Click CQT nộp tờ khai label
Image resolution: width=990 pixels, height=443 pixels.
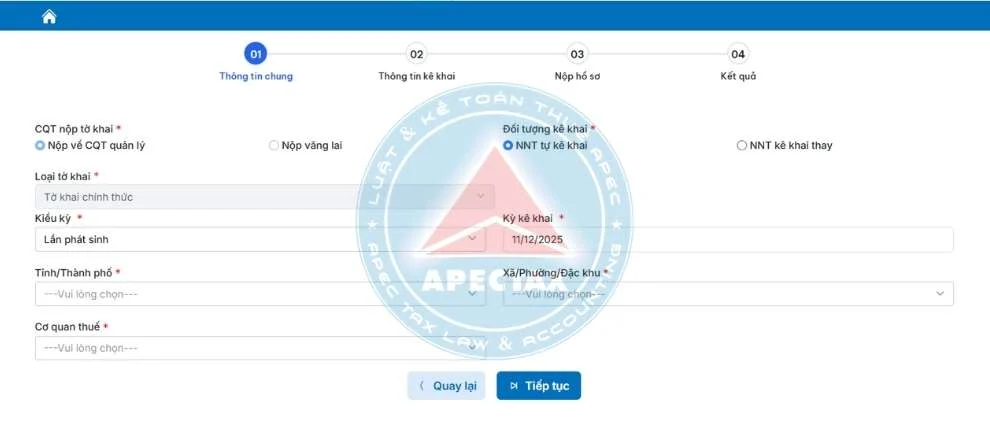[x=74, y=129]
